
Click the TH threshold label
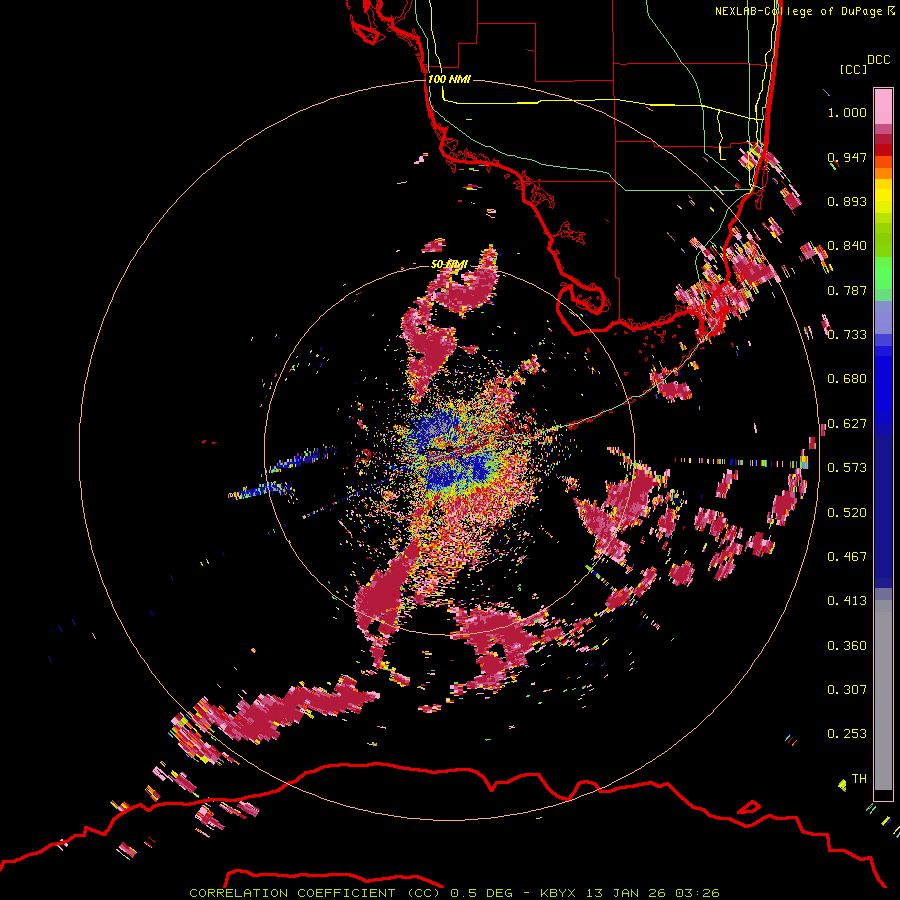pos(859,779)
